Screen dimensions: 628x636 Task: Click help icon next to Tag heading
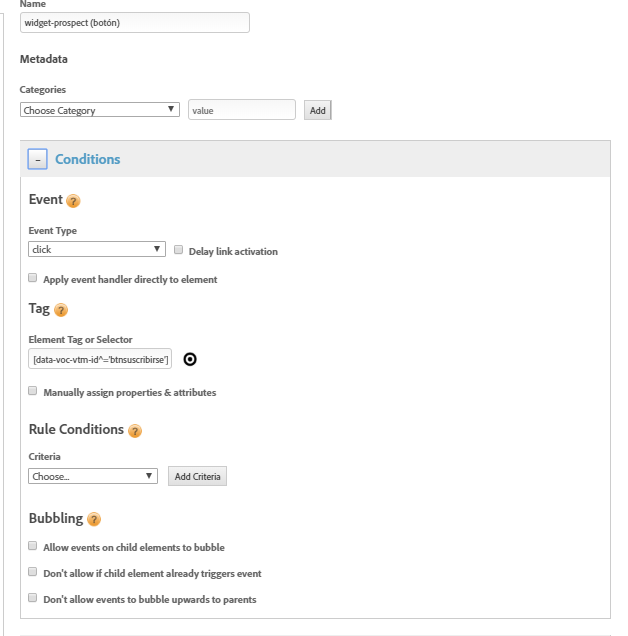click(x=61, y=311)
